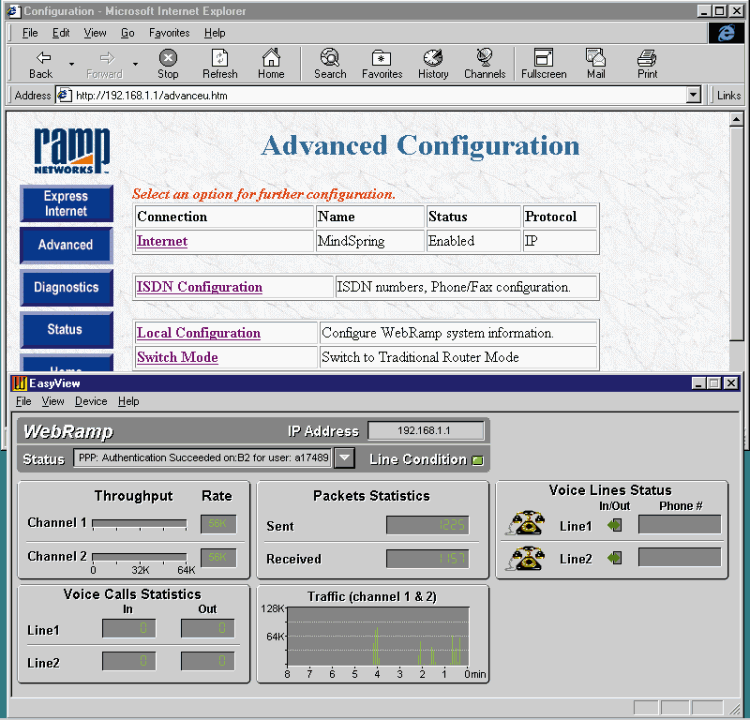Click the Express Internet sidebar button

[x=66, y=204]
